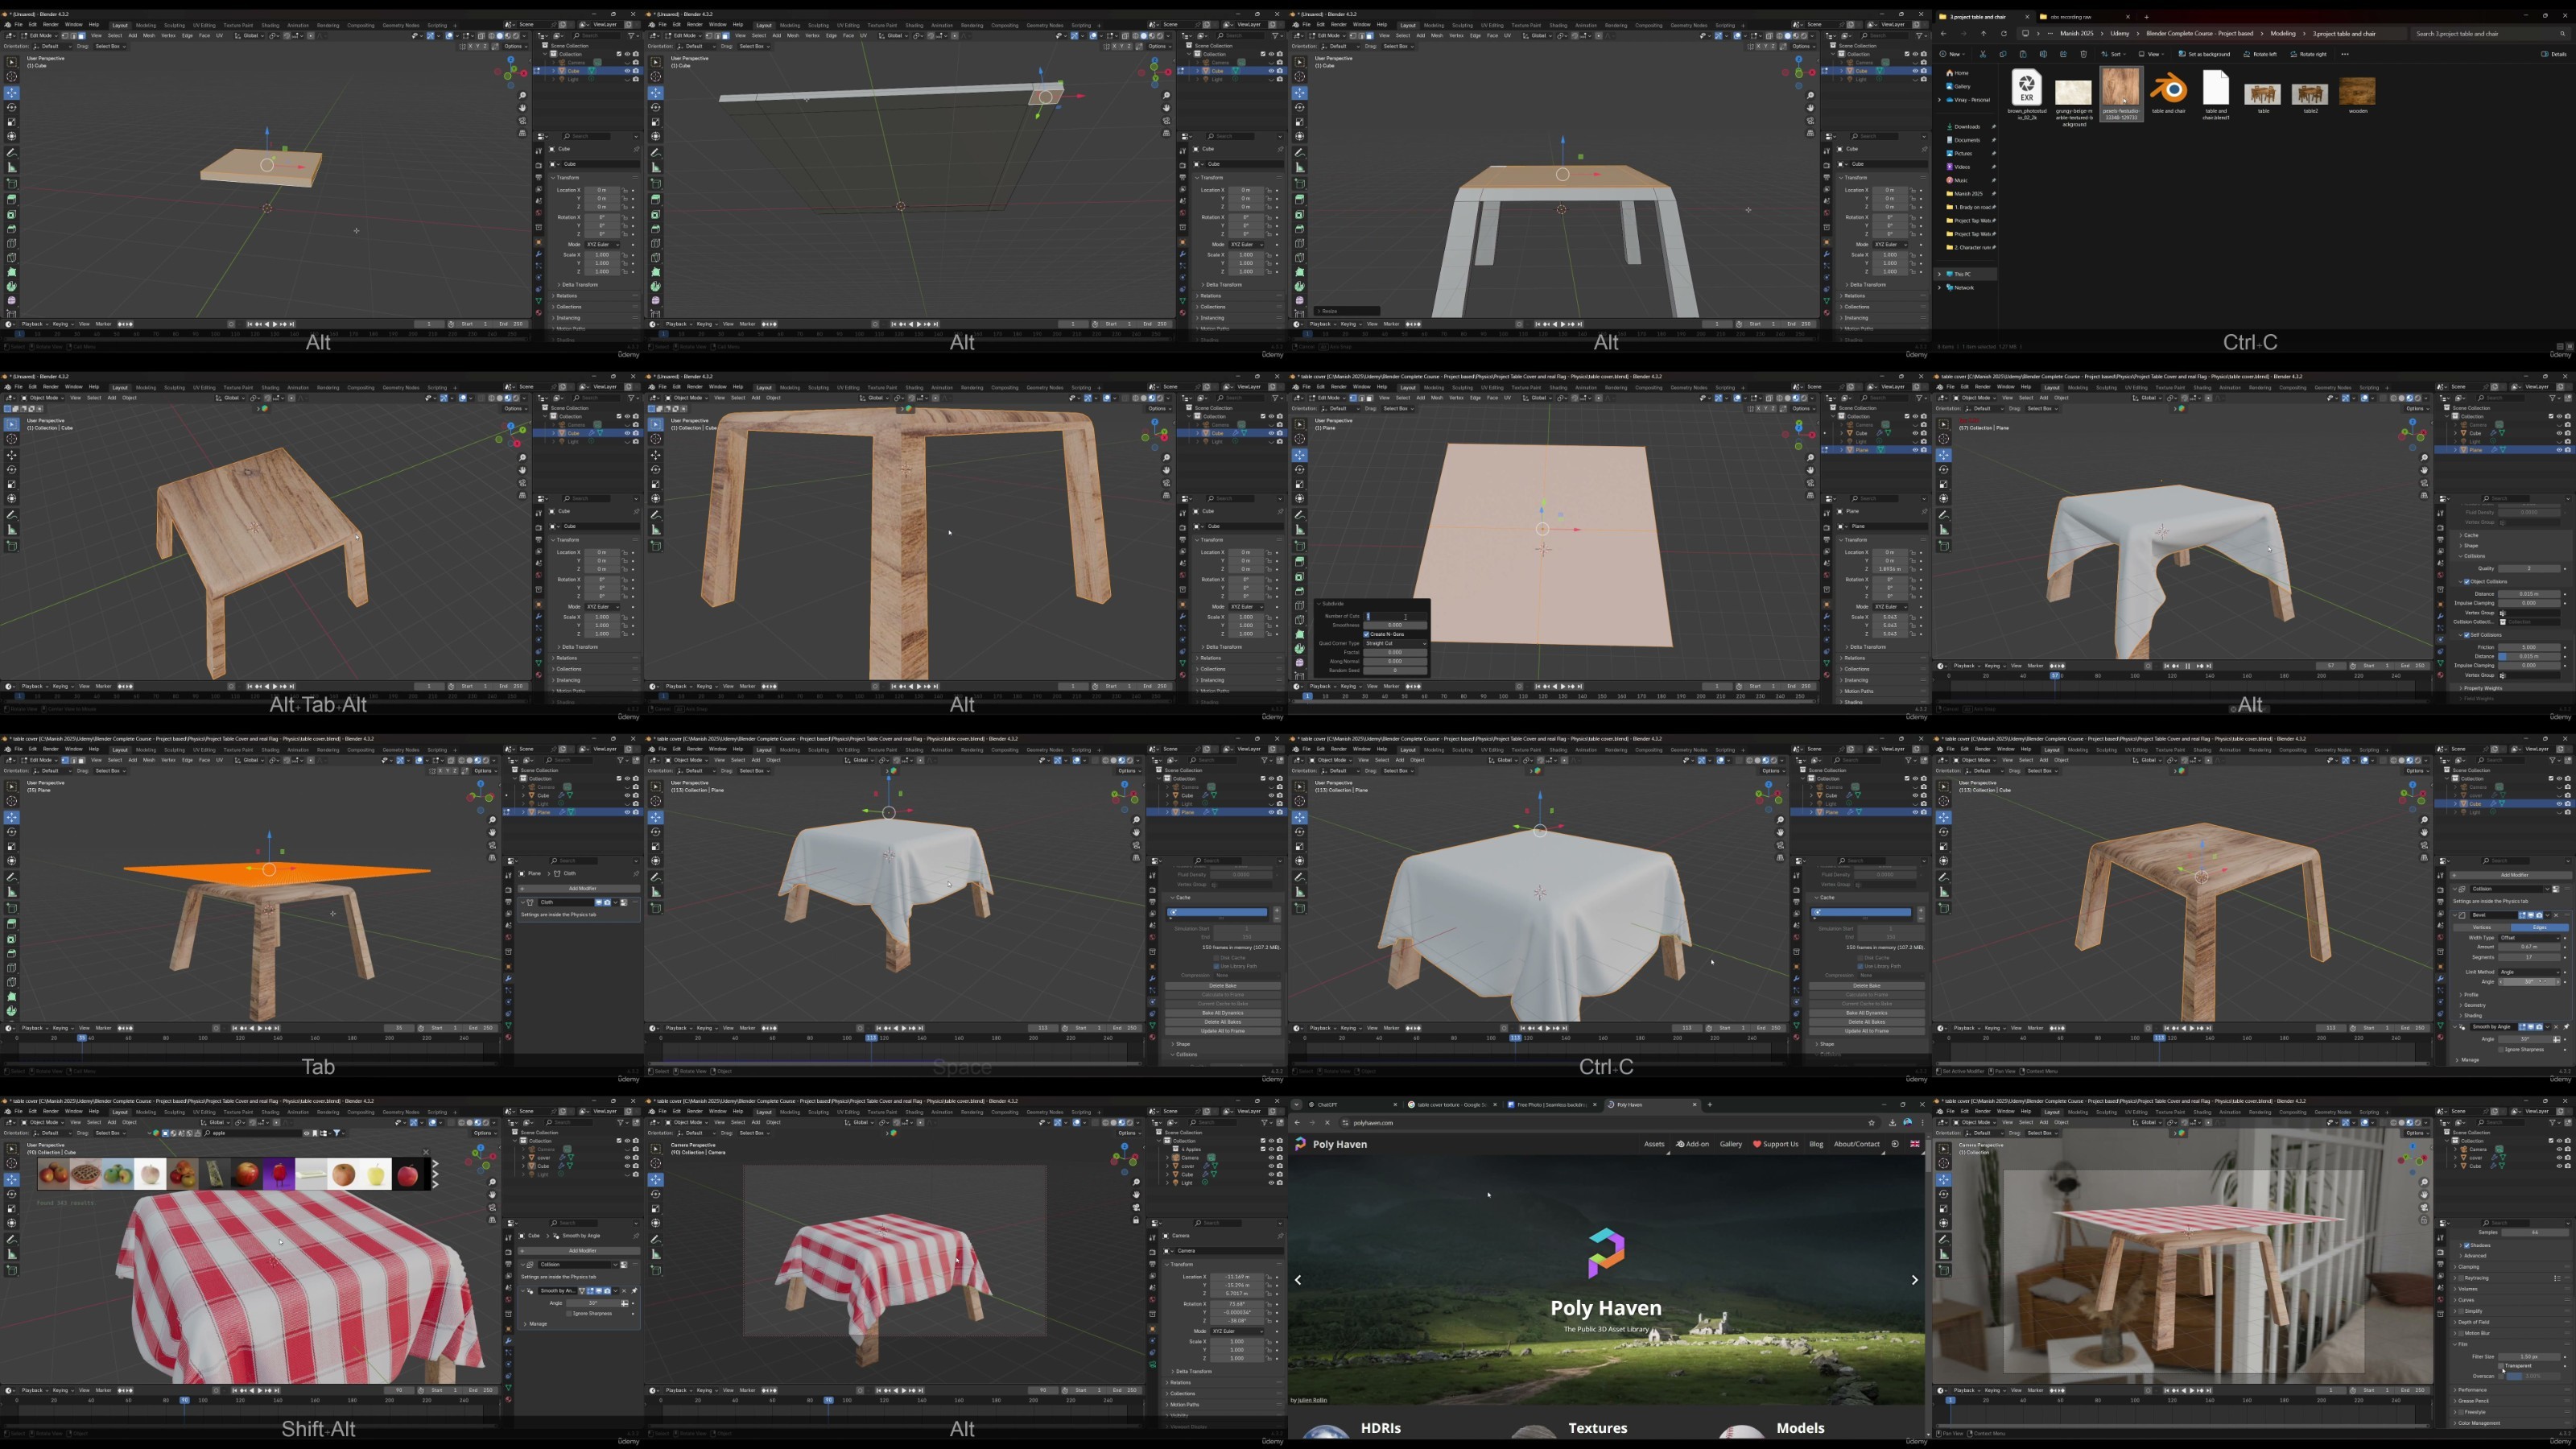Select the 'wooden' image thumbnail
This screenshot has height=1449, width=2576.
tap(2357, 91)
